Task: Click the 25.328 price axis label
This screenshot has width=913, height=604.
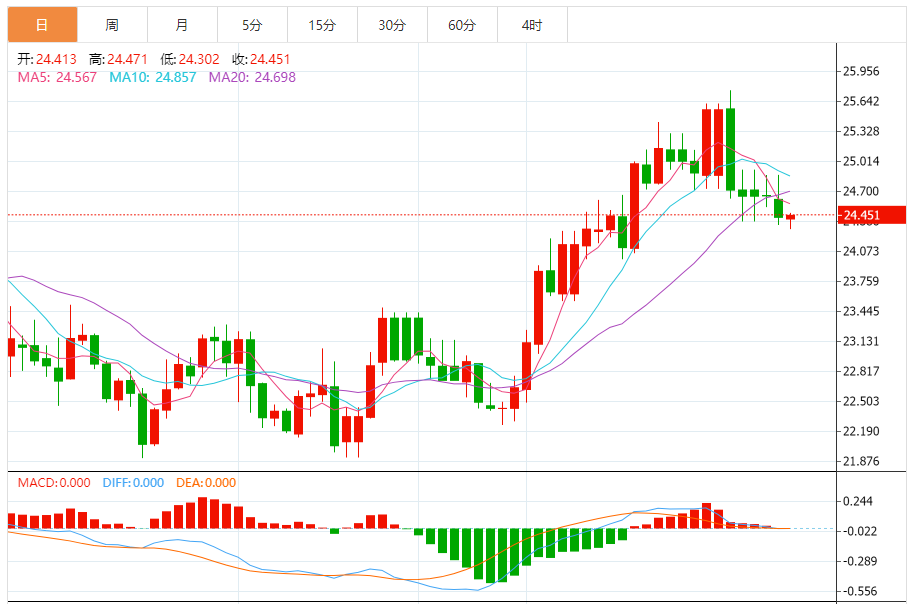Action: (x=861, y=132)
